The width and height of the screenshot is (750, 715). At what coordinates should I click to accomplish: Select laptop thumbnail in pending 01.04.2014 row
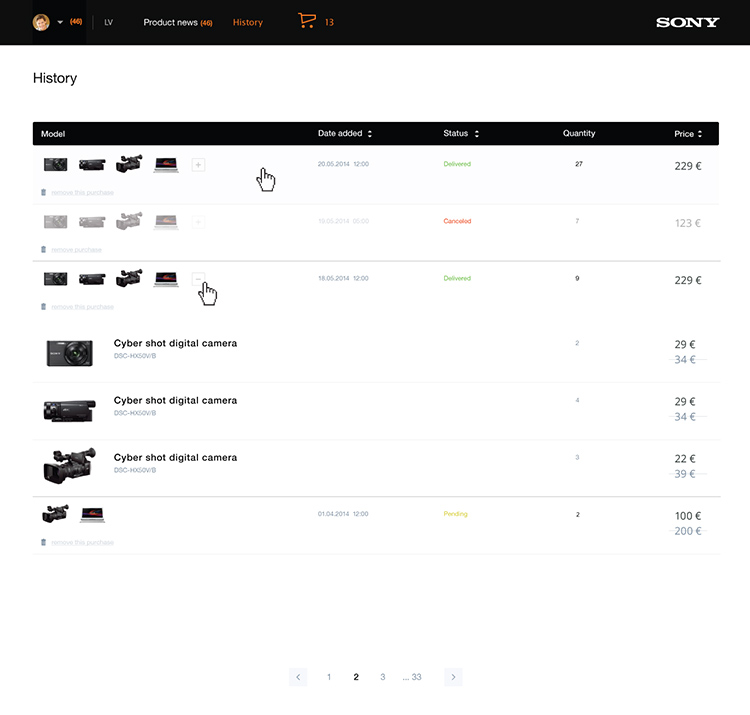[x=92, y=515]
